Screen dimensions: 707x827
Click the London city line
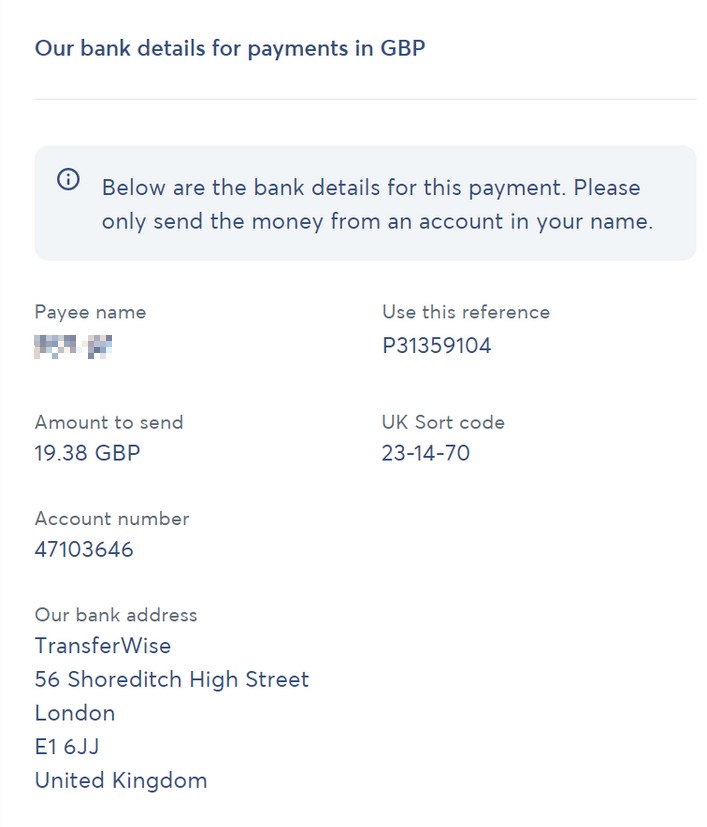click(x=75, y=713)
